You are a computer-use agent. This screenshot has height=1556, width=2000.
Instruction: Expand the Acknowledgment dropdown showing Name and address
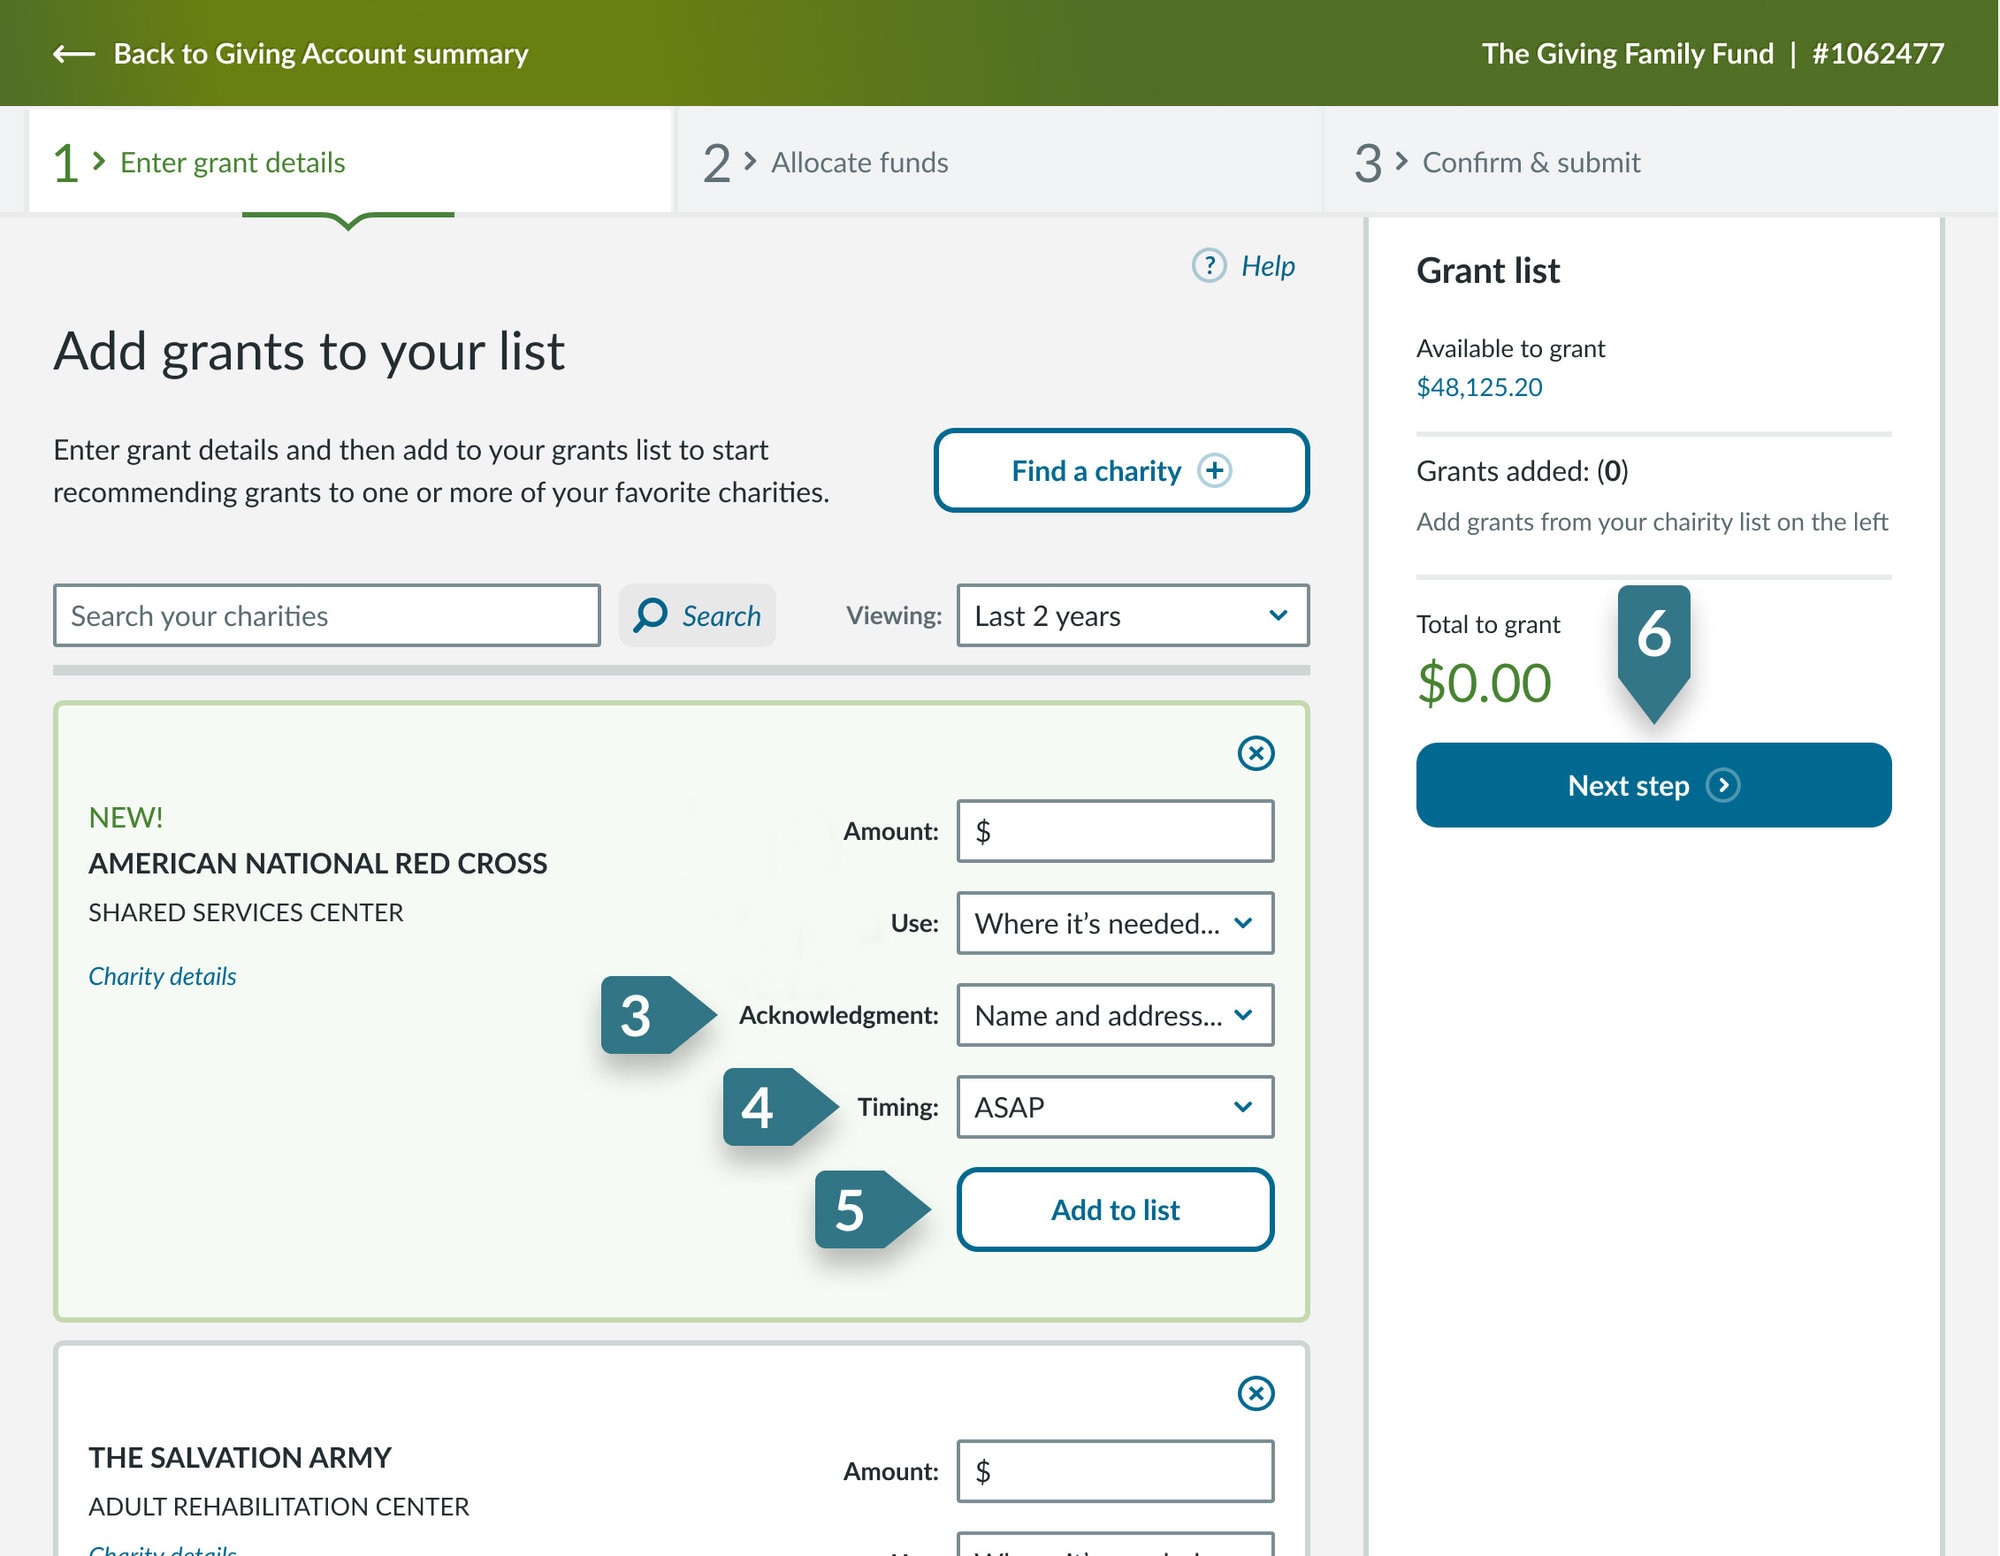click(1115, 1015)
